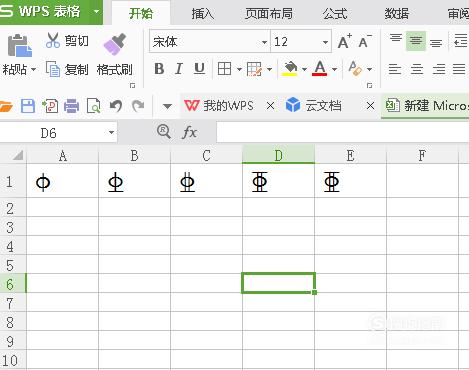Click the decrease indent icon
This screenshot has width=469, height=370.
coord(461,41)
